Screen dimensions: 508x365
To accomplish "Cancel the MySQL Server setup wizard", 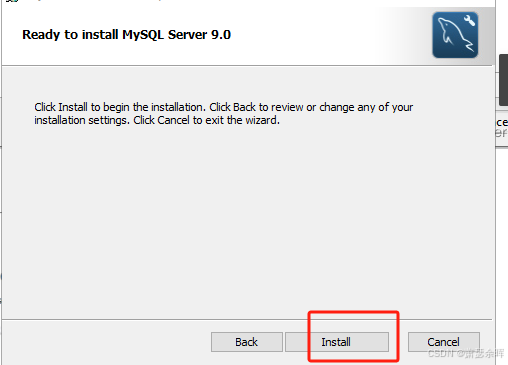I will click(444, 342).
